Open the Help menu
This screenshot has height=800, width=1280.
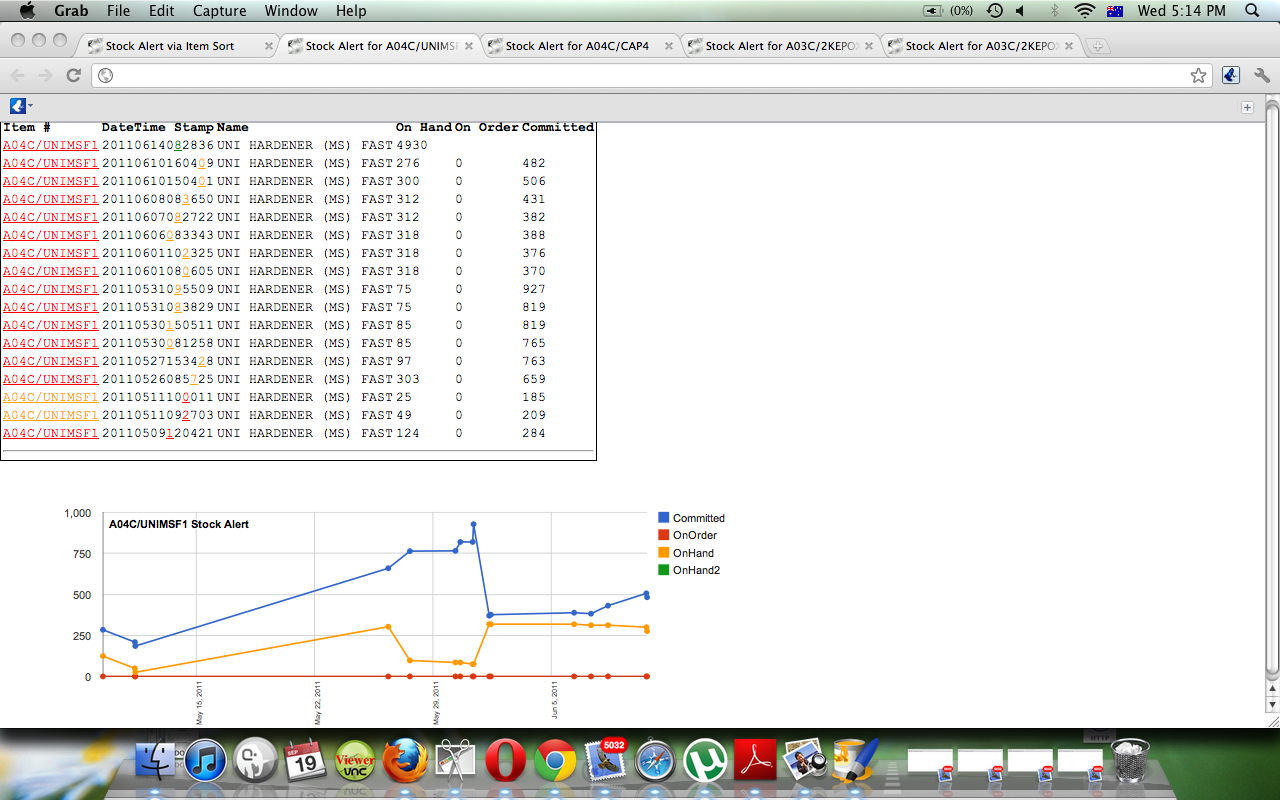351,11
